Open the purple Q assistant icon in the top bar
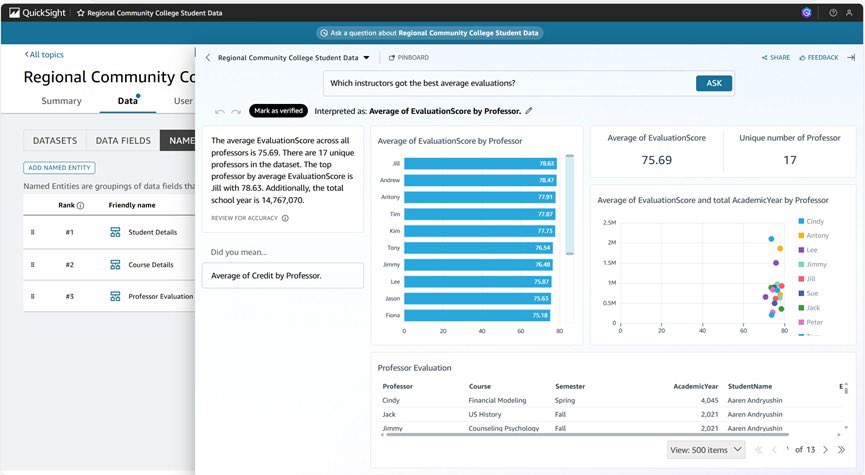 [807, 13]
